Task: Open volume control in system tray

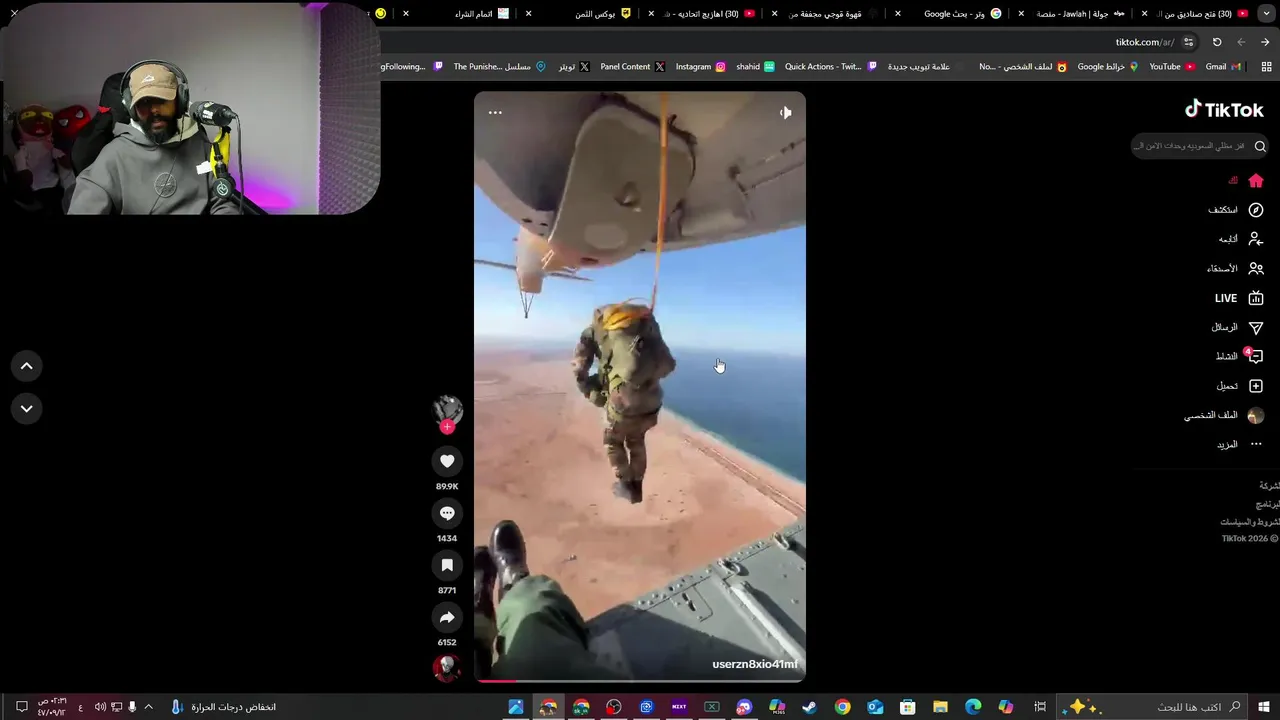Action: pos(100,707)
